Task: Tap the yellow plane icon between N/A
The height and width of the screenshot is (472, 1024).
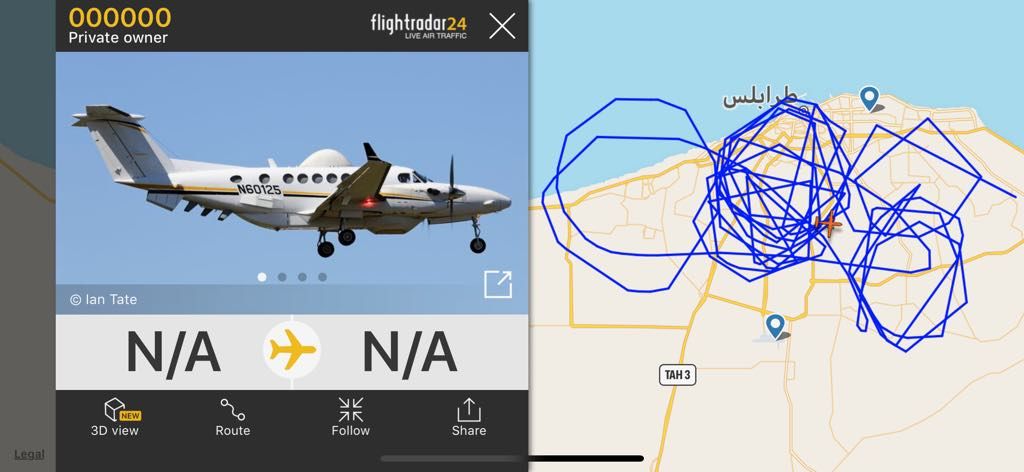Action: pos(292,350)
